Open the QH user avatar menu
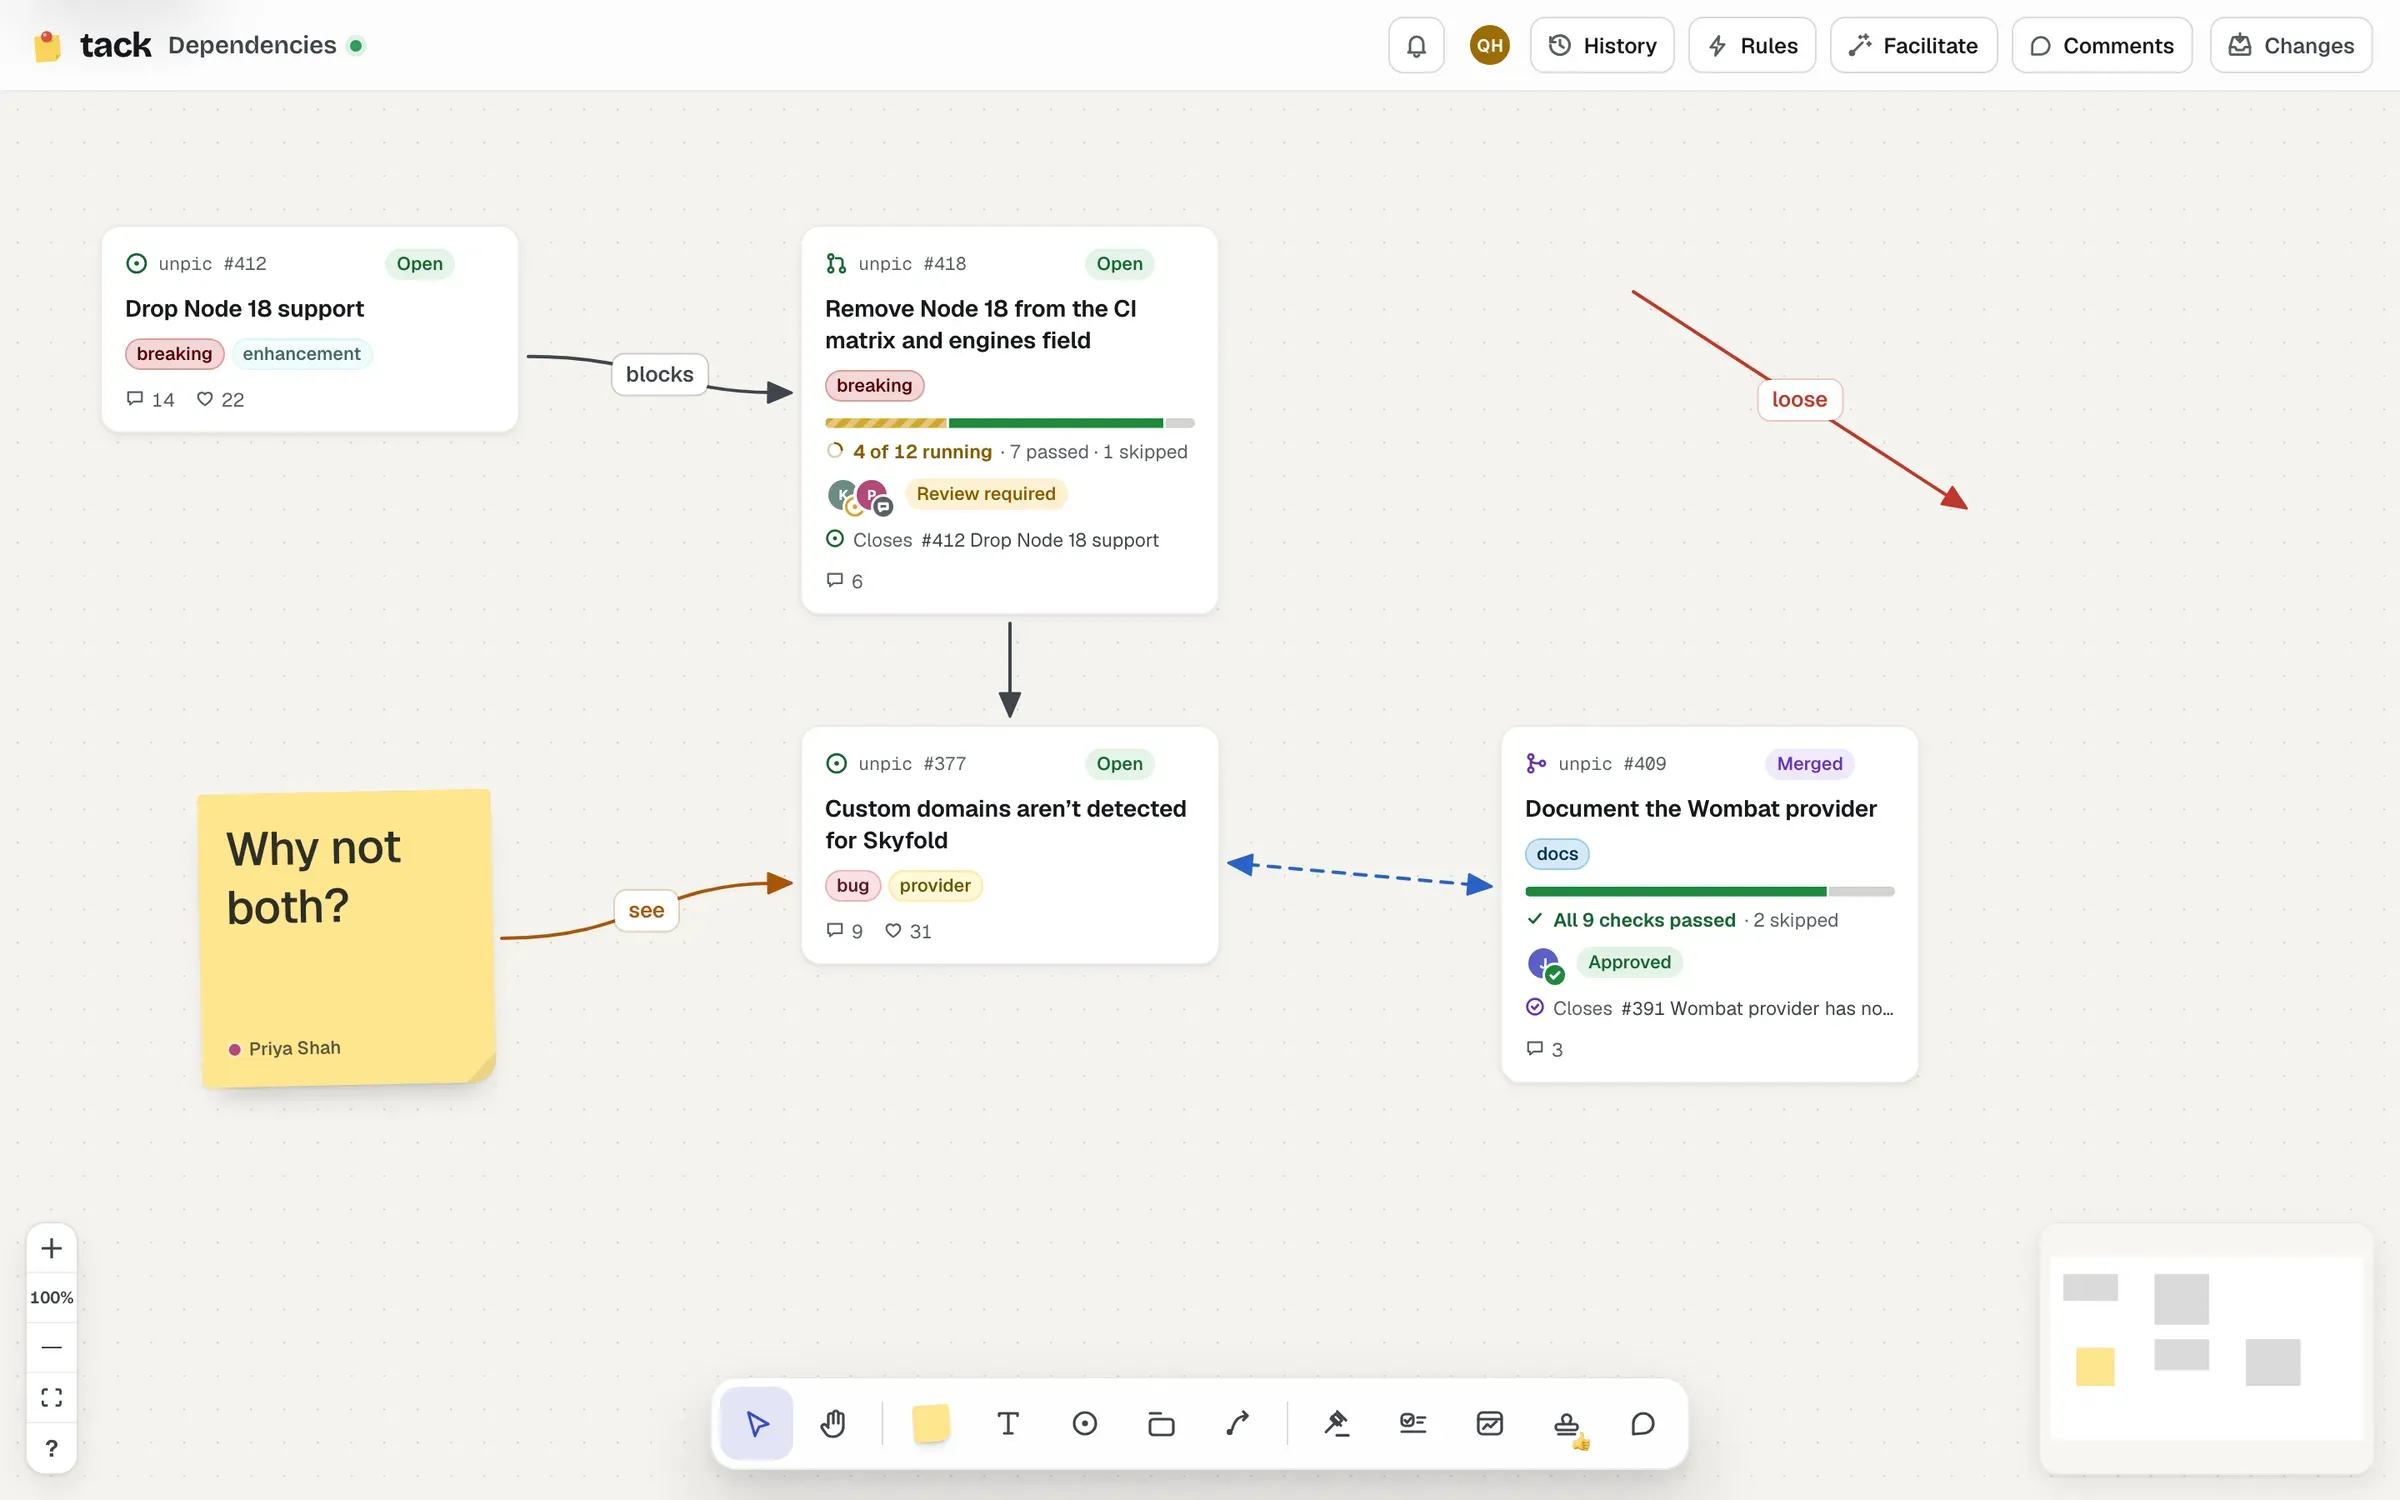Viewport: 2400px width, 1500px height. (x=1489, y=45)
